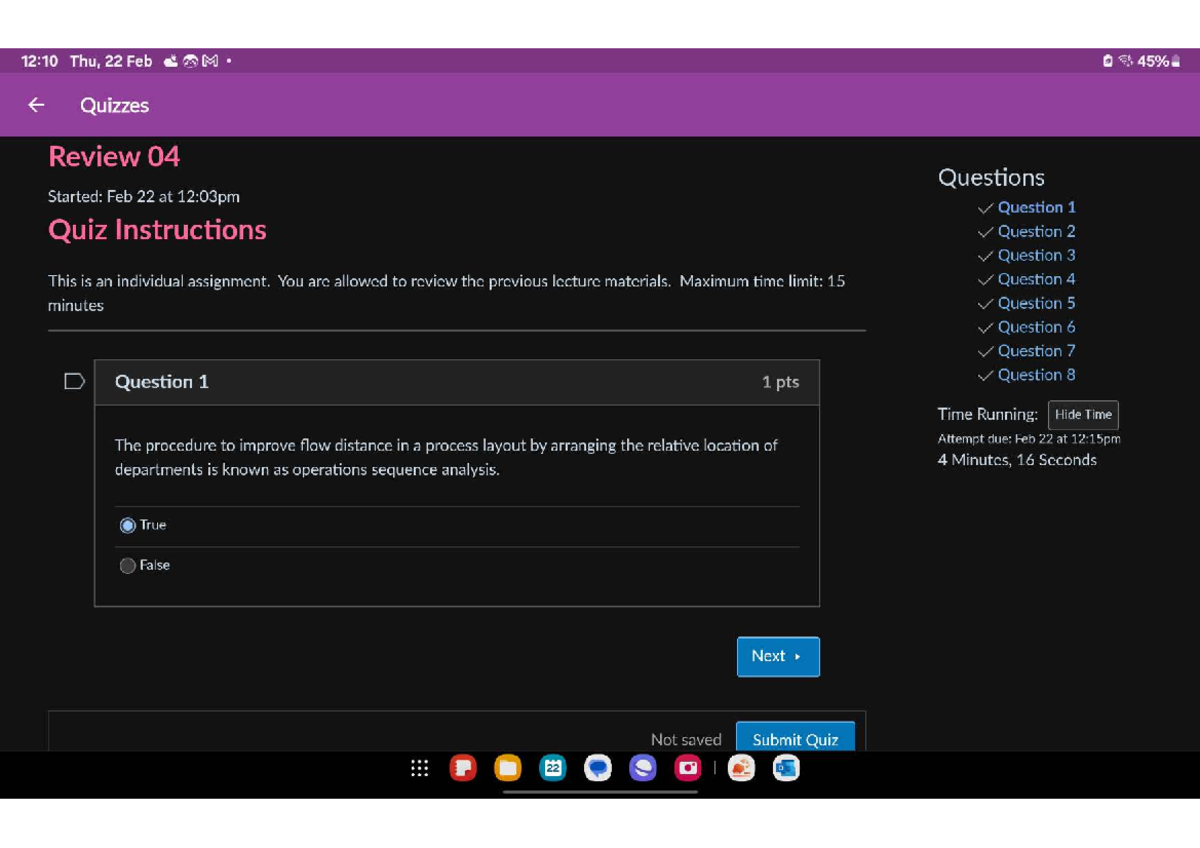Open the Calendar app showing 22
Viewport: 1200px width, 848px height.
pyautogui.click(x=553, y=768)
